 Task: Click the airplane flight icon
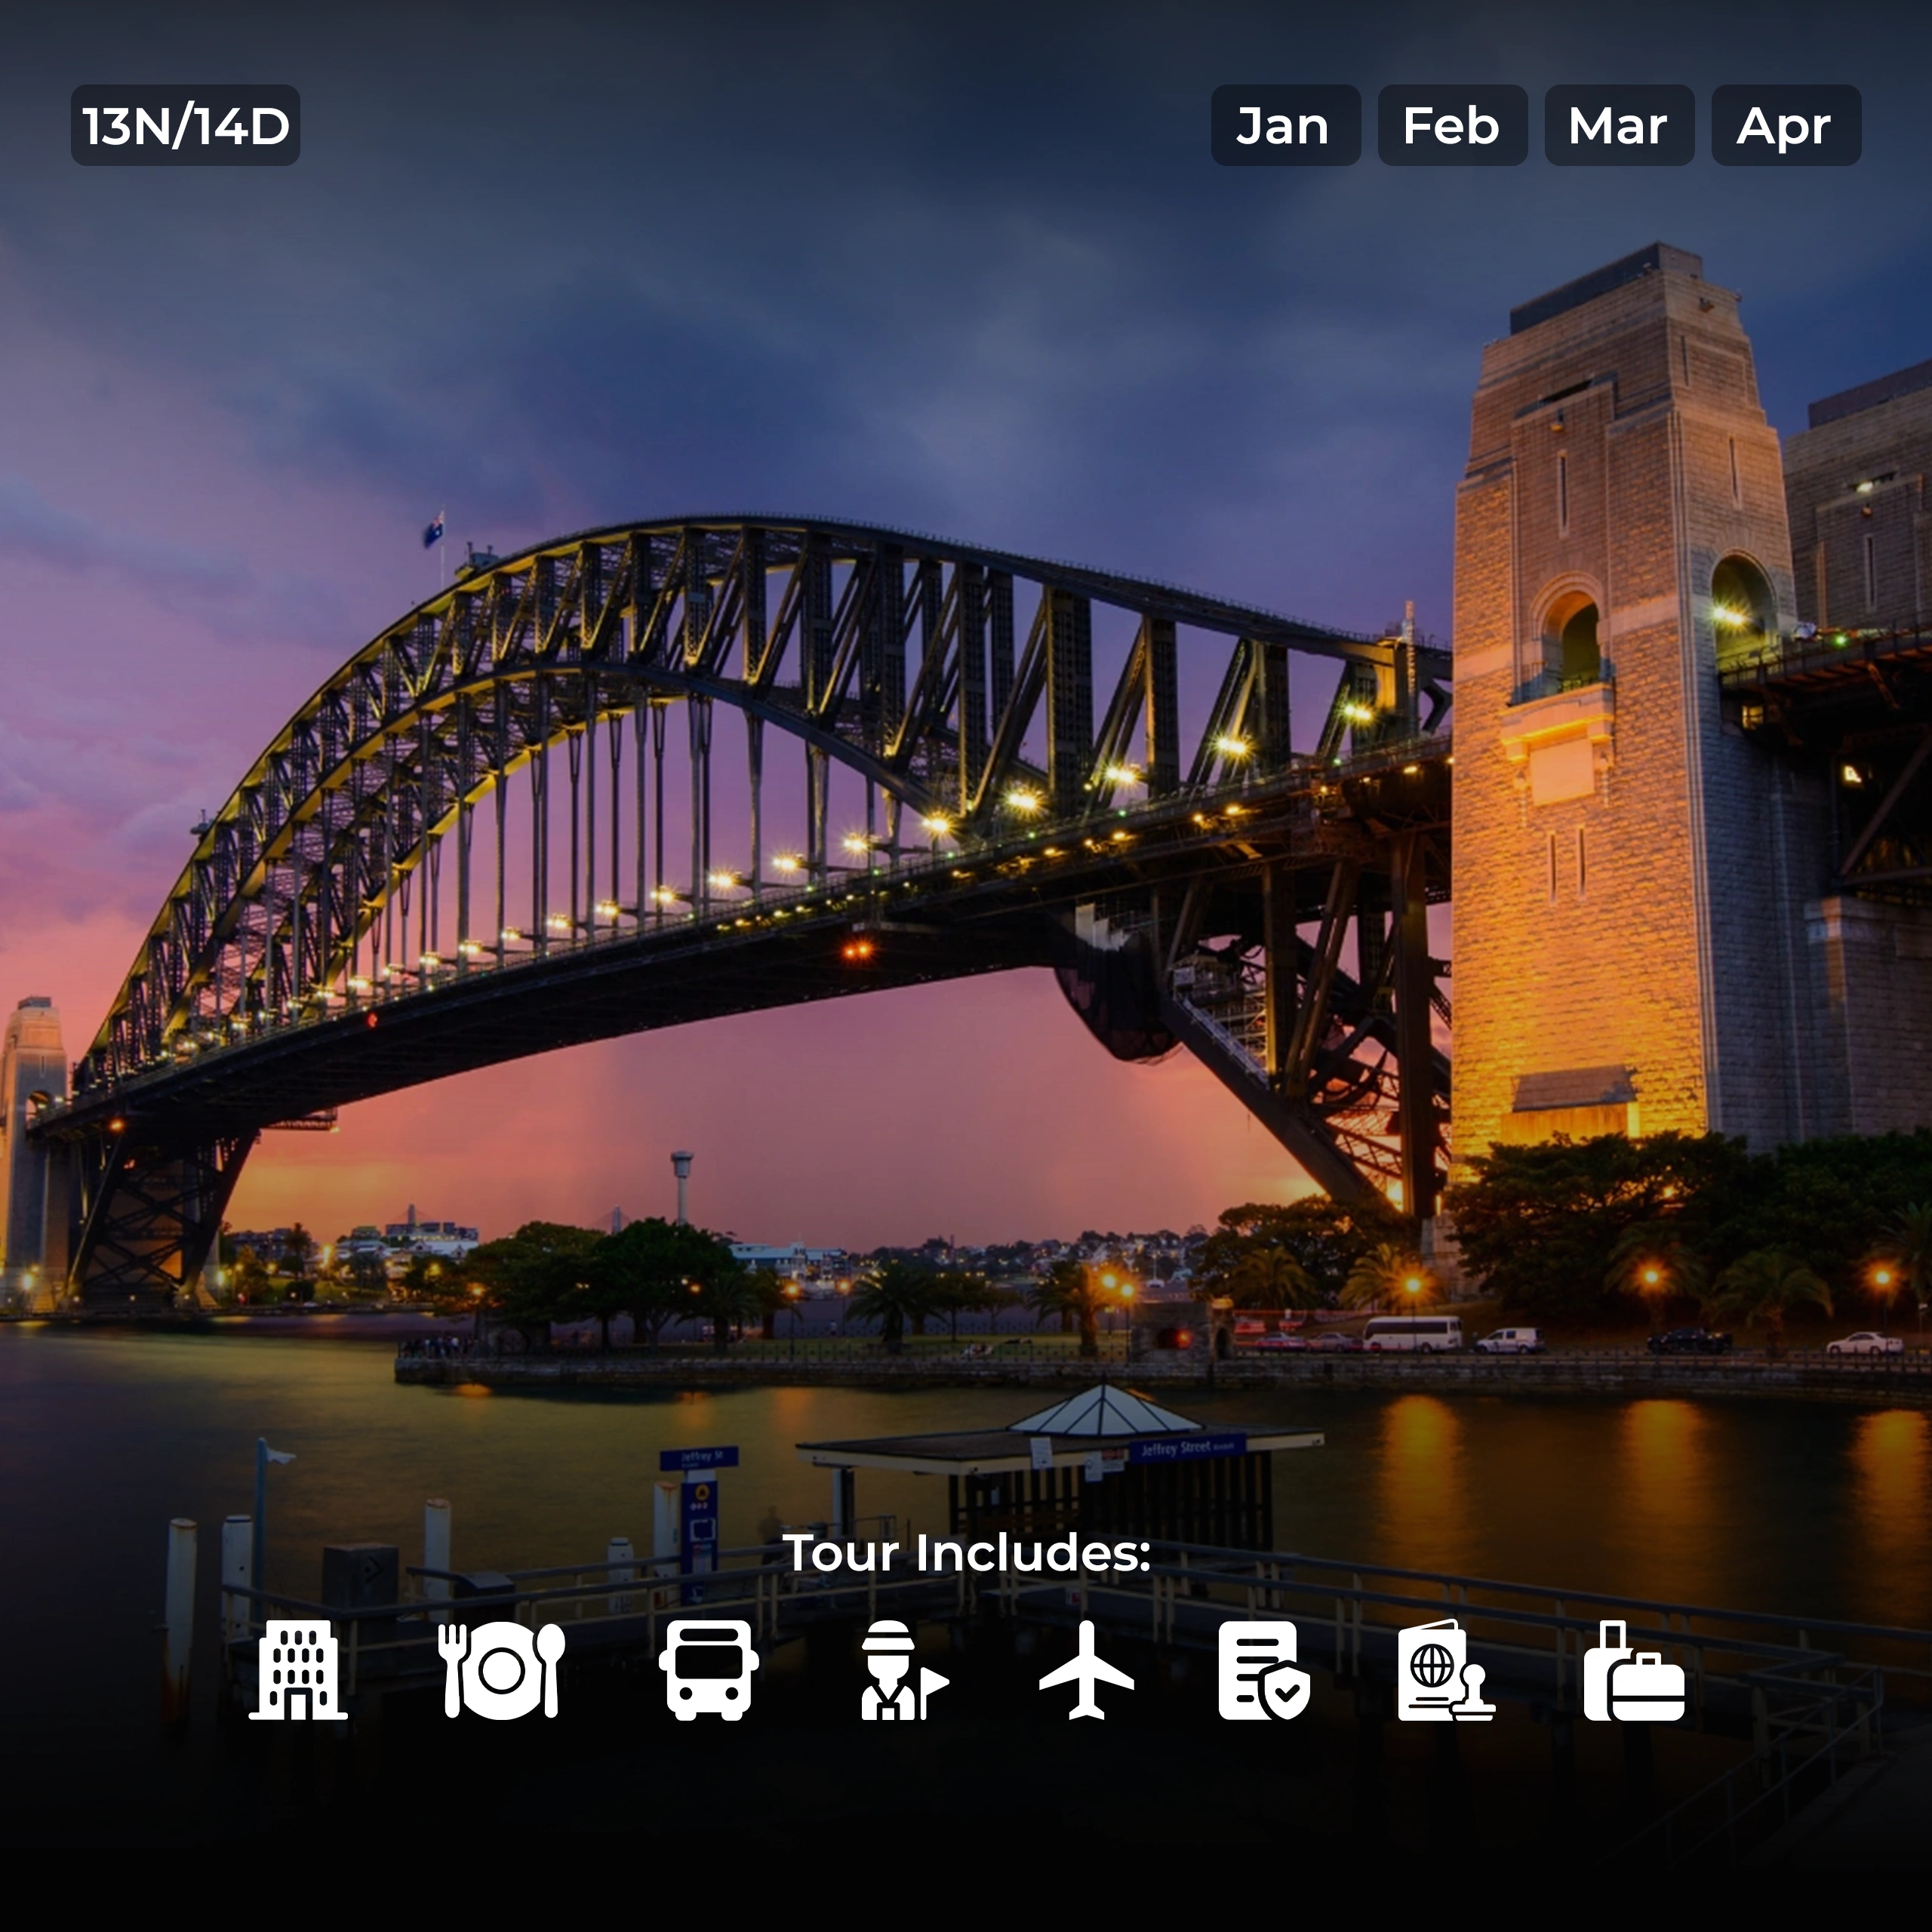click(x=1086, y=1670)
